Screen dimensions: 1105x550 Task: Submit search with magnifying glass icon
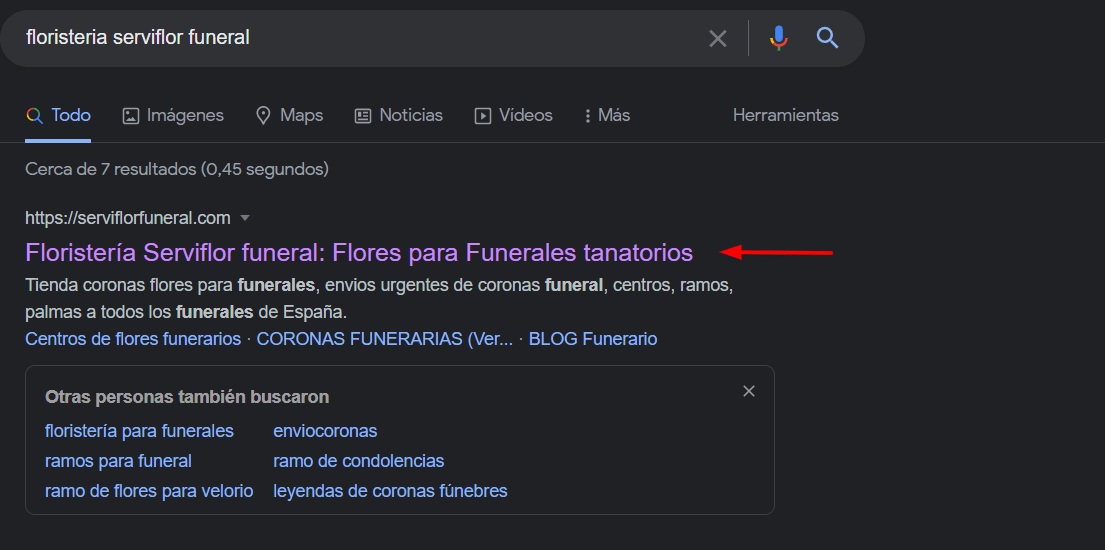(x=827, y=37)
